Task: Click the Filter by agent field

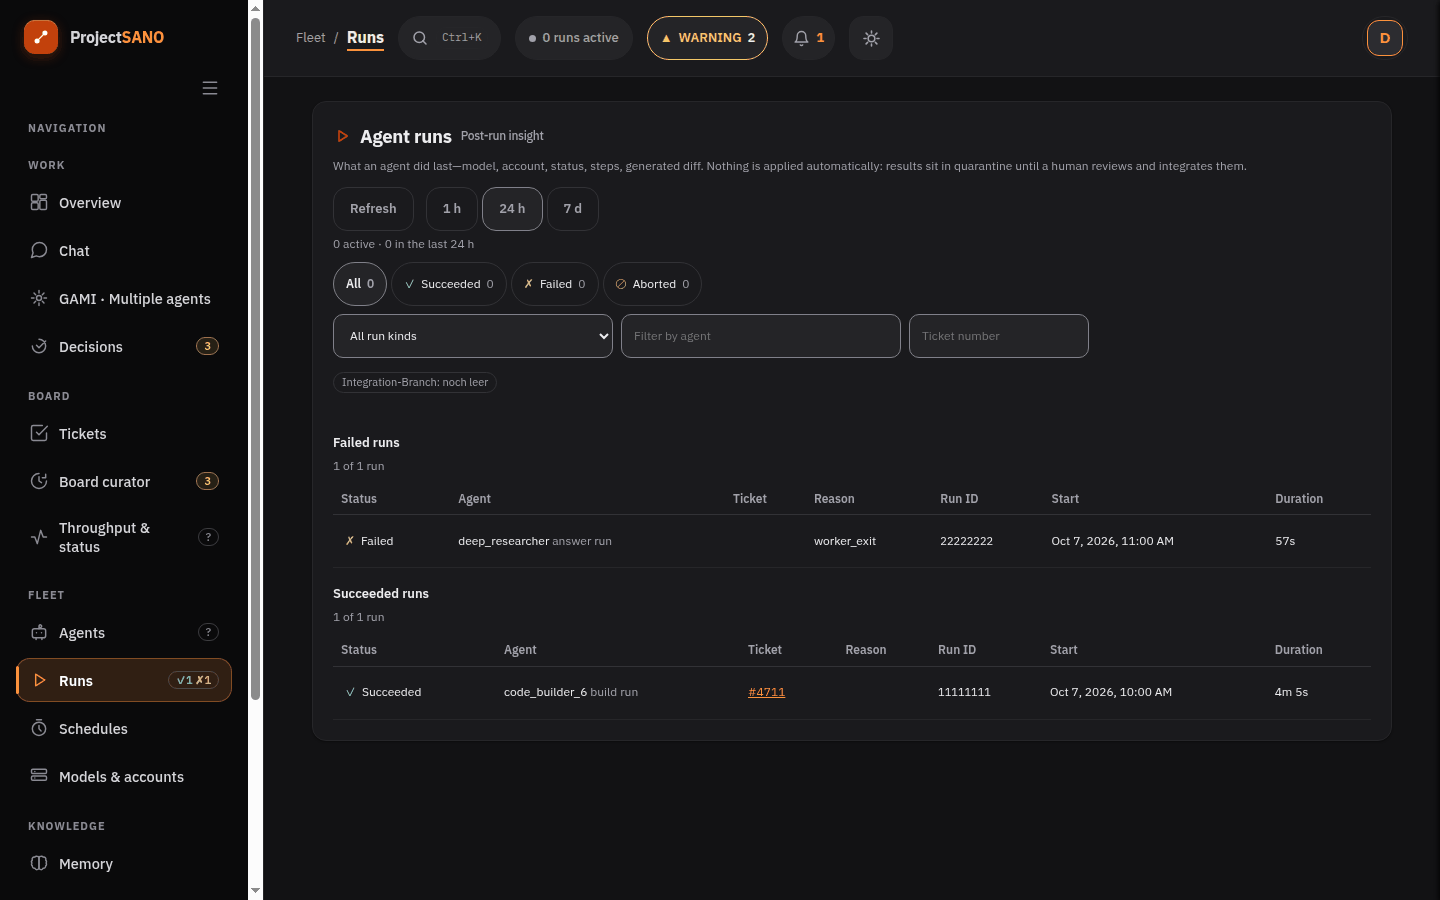Action: click(761, 336)
